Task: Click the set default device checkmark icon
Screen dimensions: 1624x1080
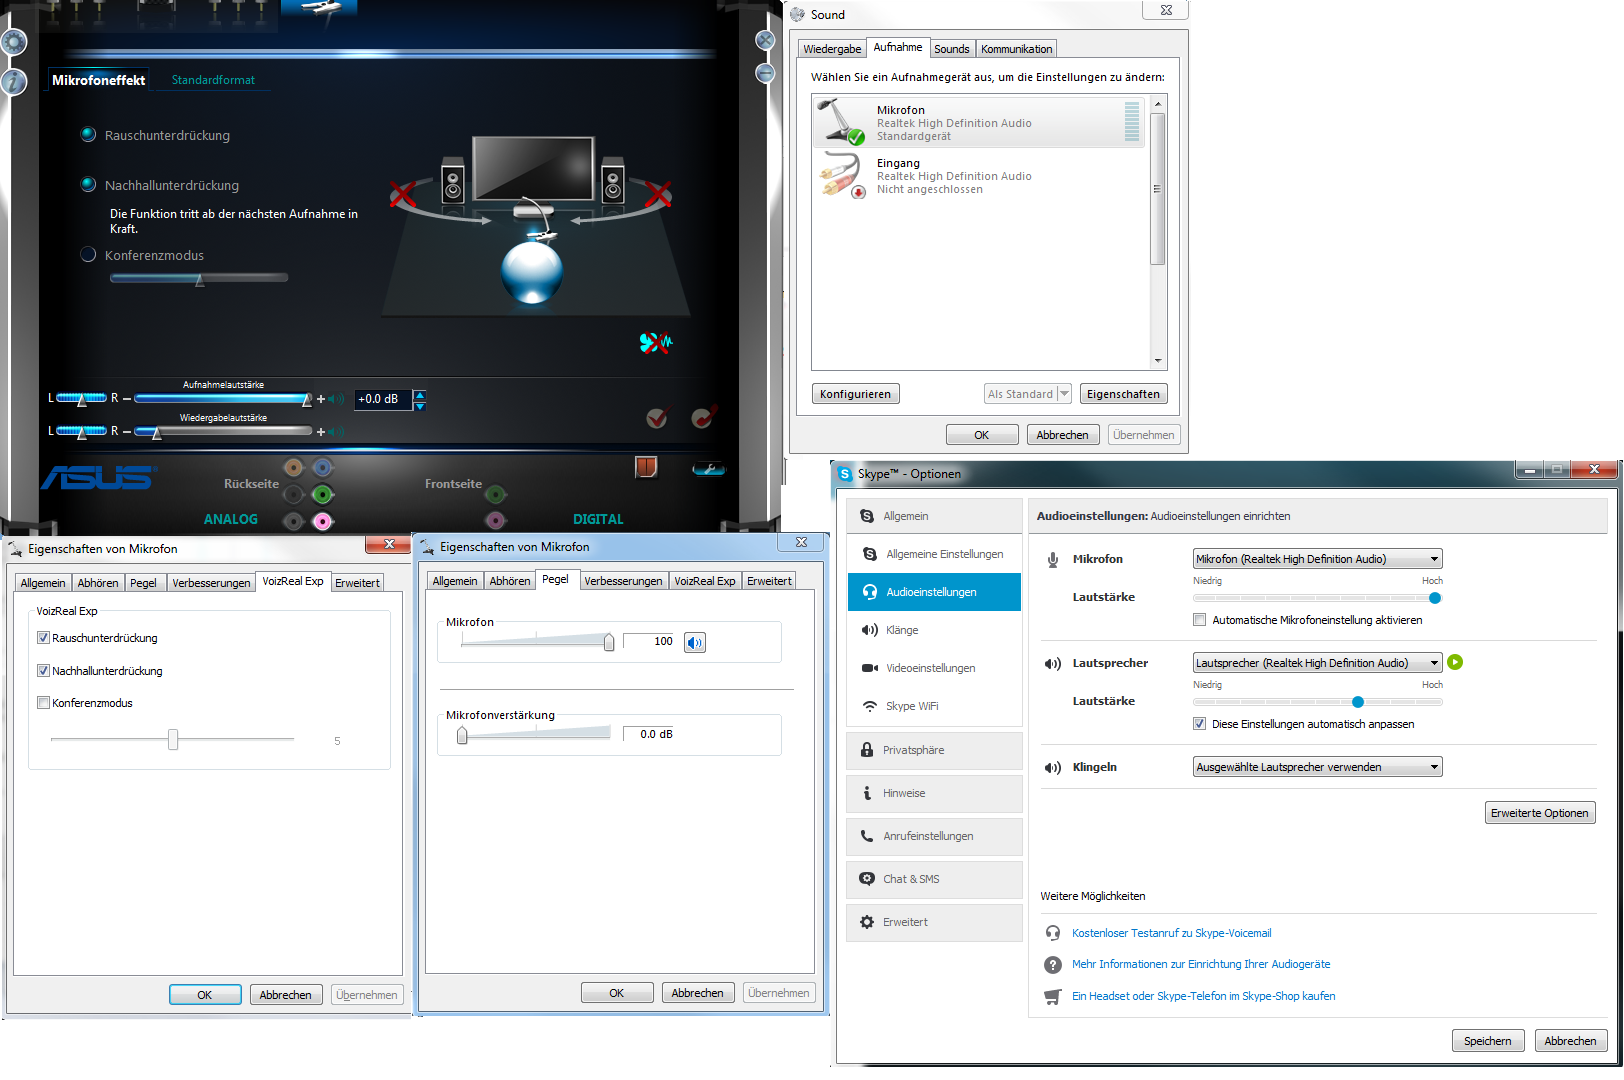Action: coord(657,418)
